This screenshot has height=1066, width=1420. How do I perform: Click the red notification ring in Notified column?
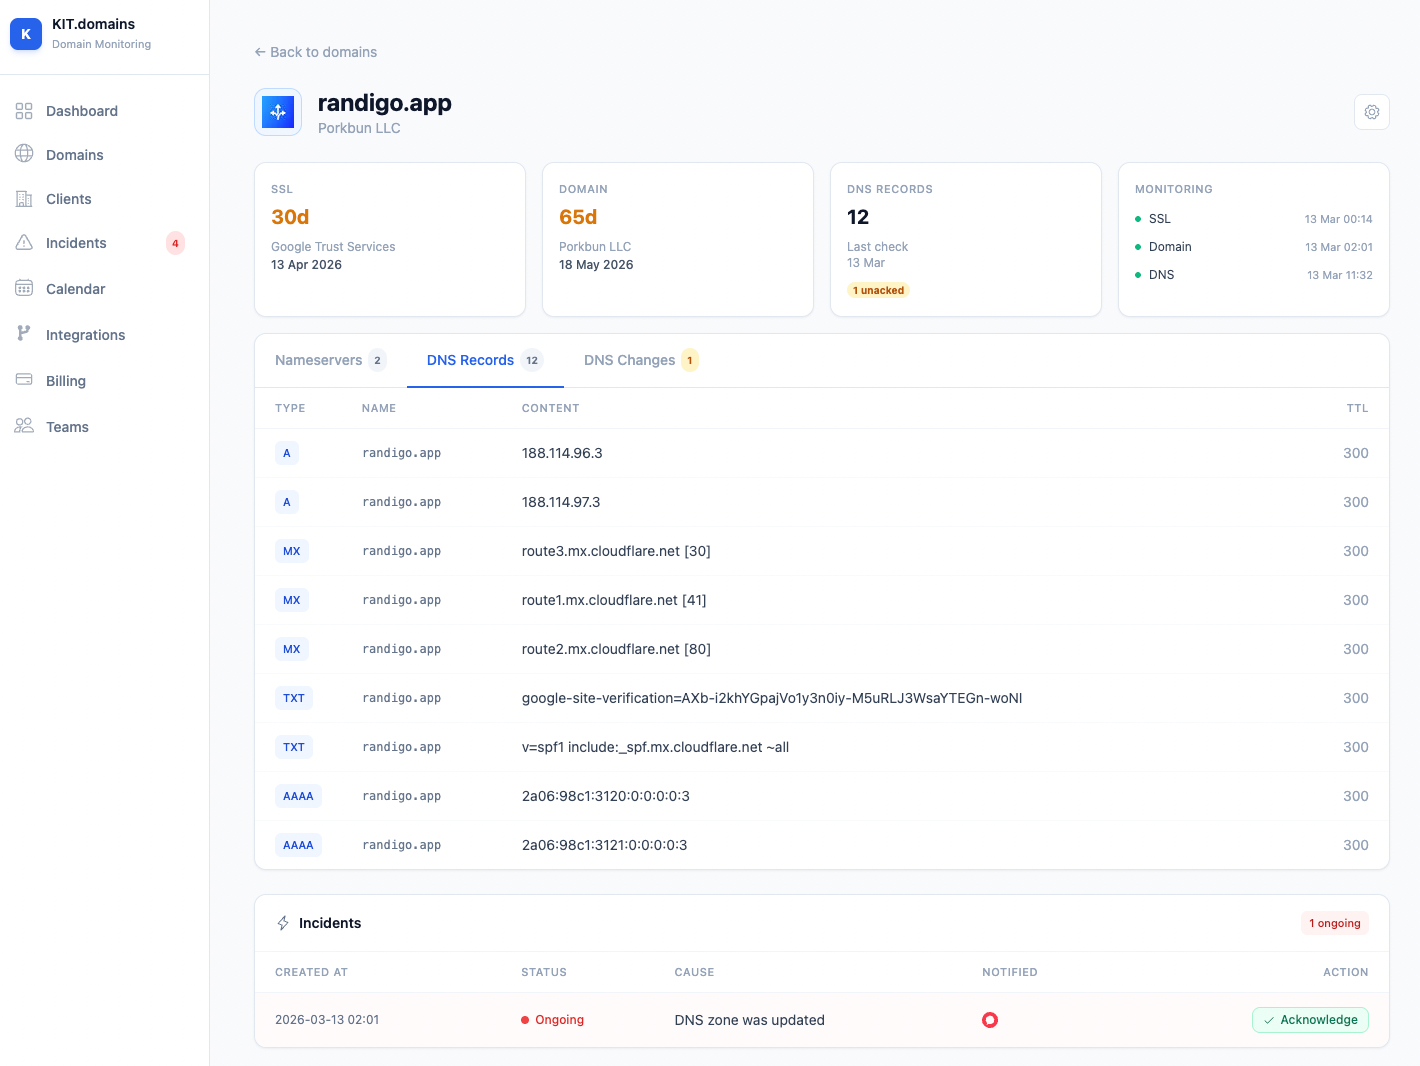[990, 1020]
